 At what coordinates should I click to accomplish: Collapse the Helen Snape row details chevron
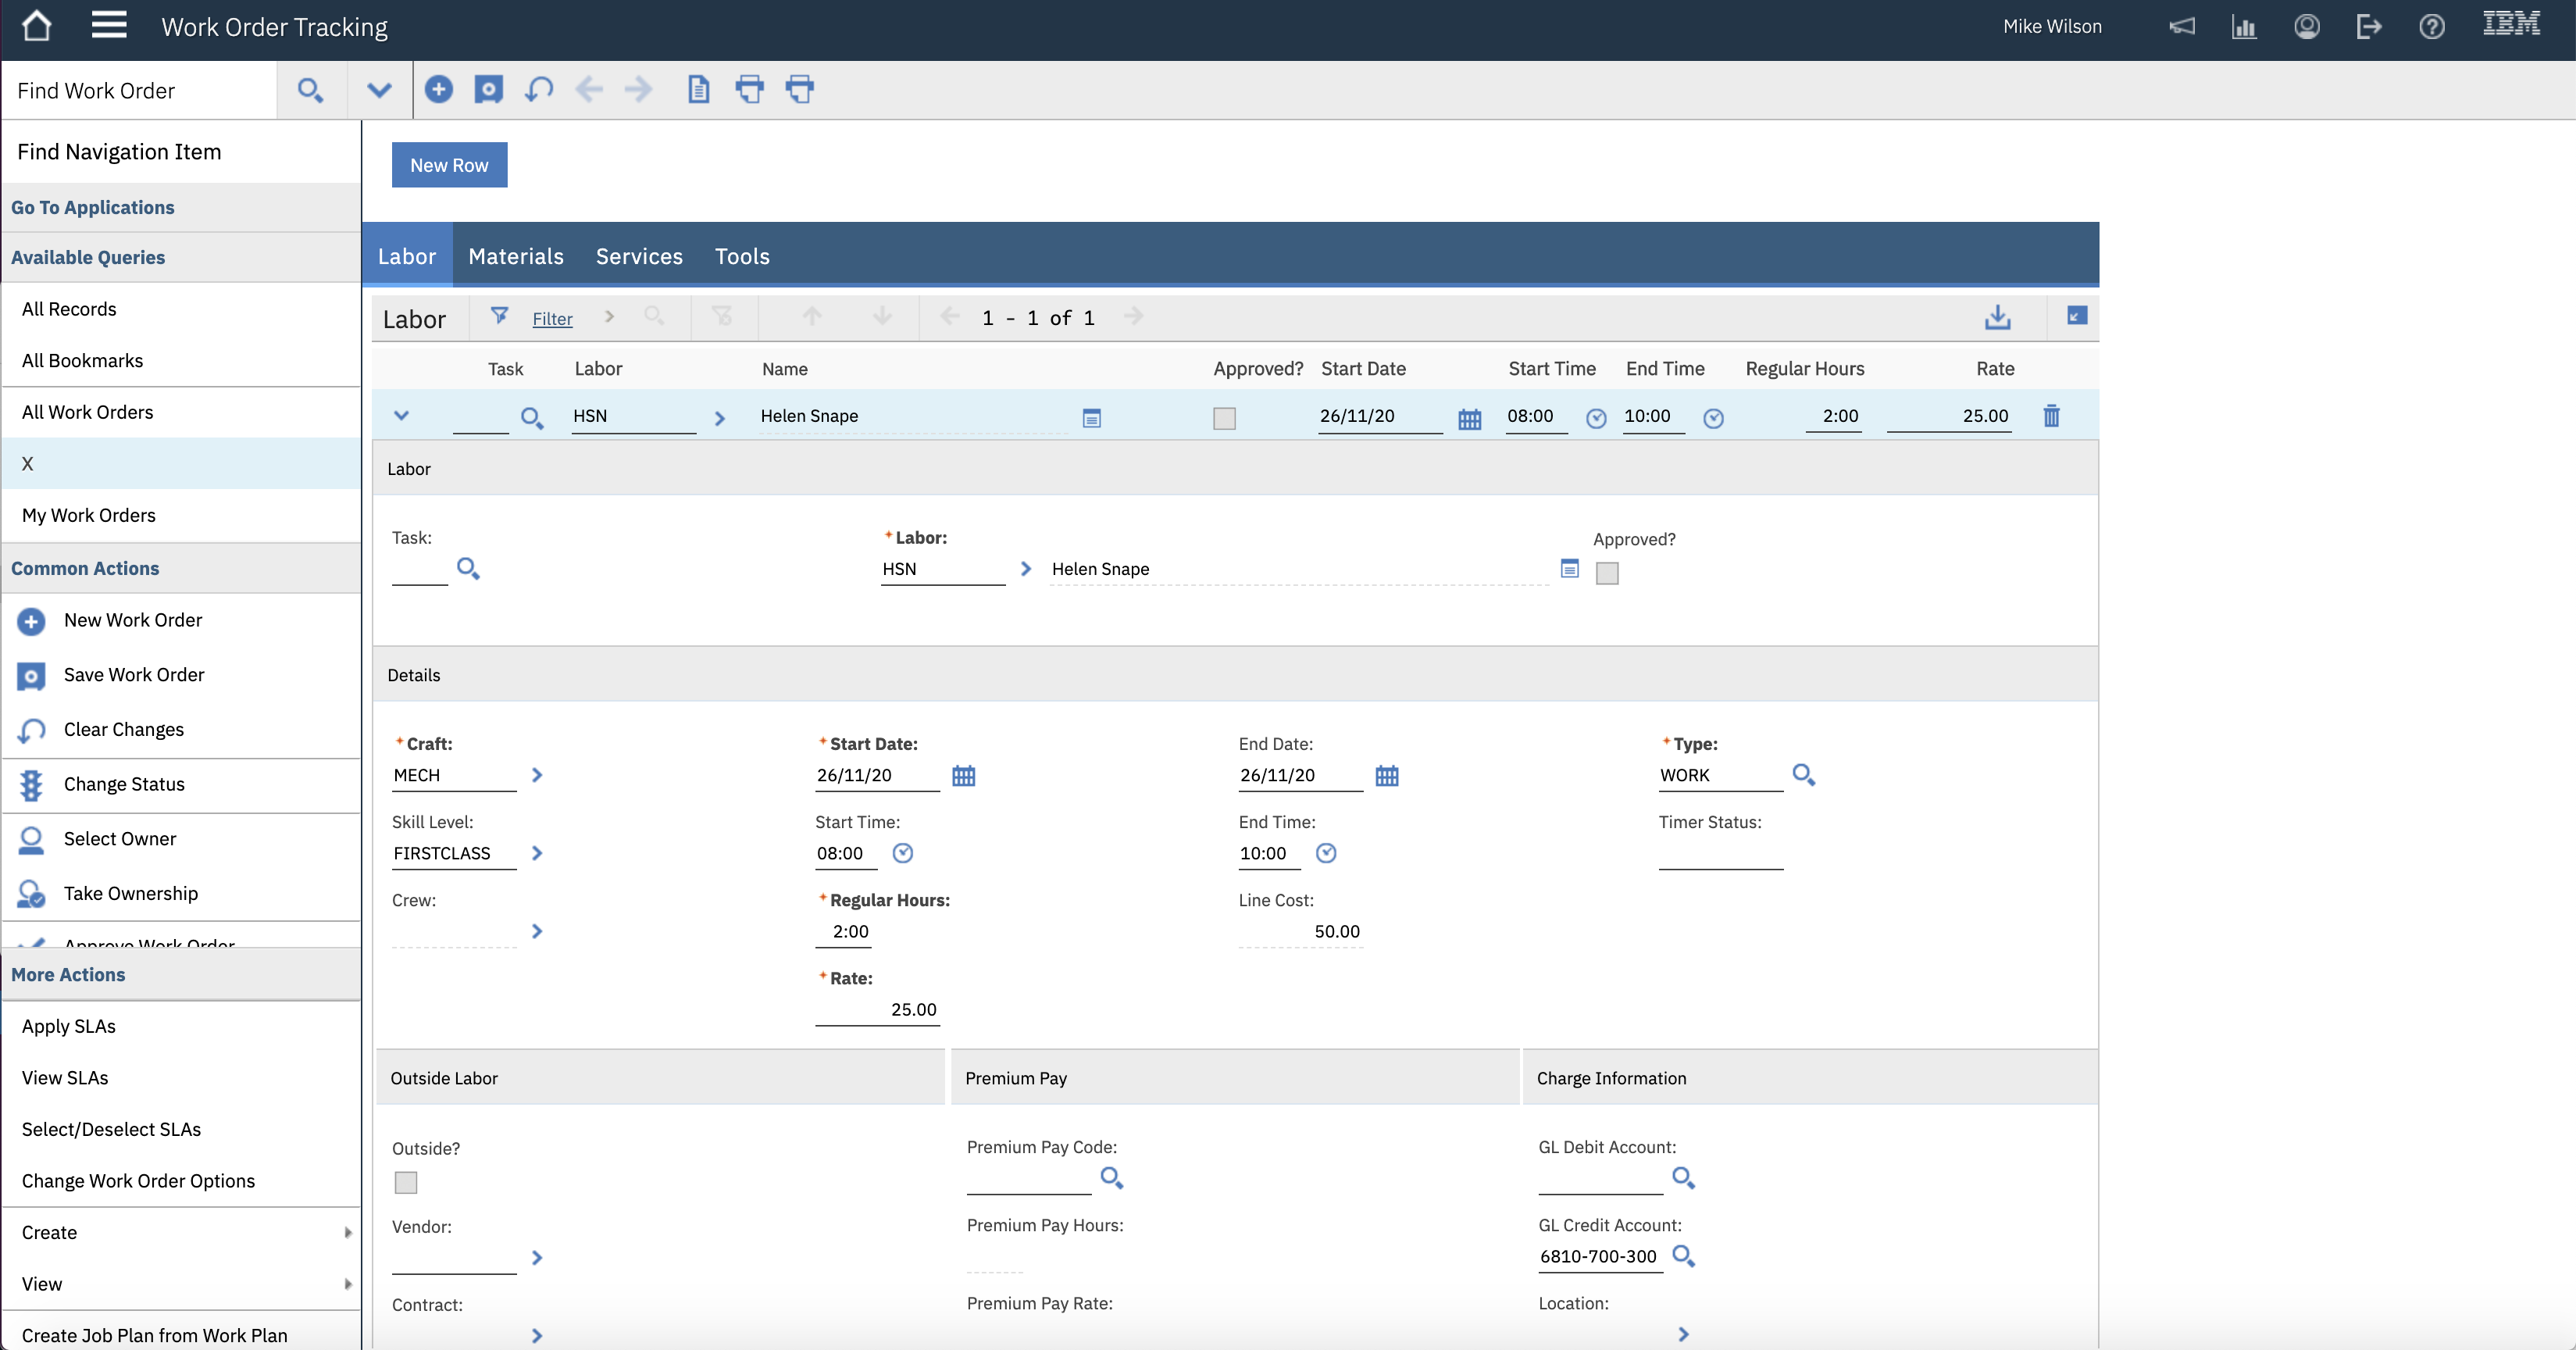pos(403,417)
